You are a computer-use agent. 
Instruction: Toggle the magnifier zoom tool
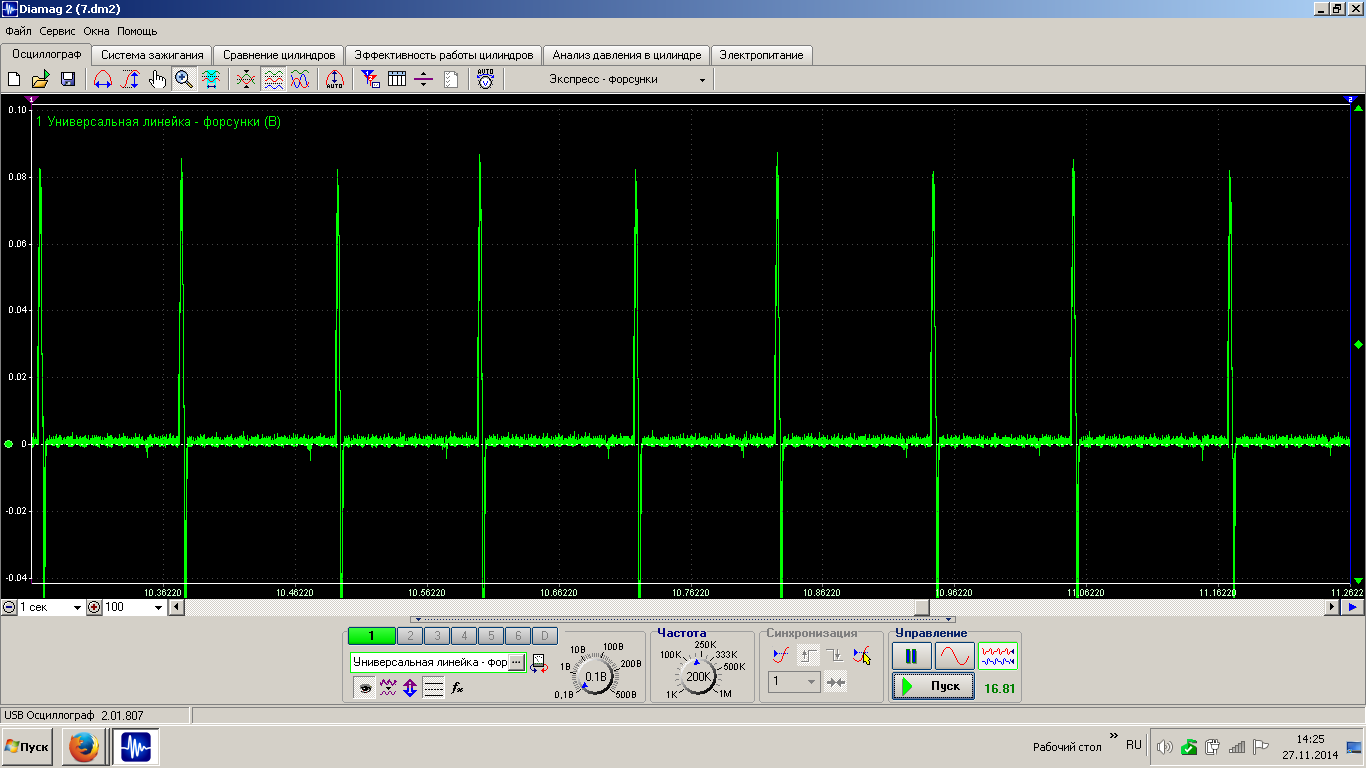point(184,79)
